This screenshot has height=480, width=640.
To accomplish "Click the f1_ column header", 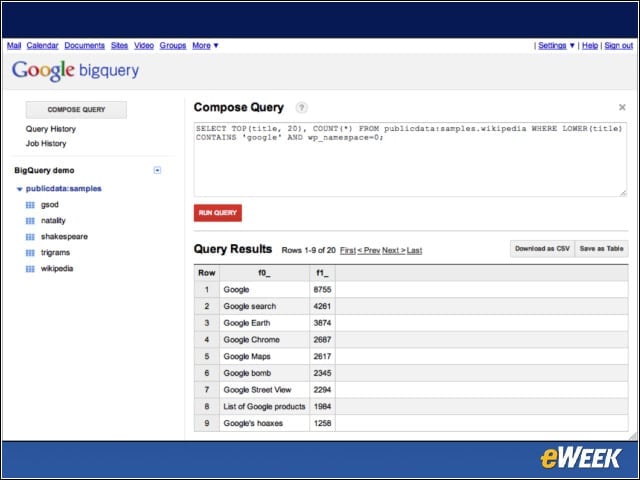I will tap(322, 273).
